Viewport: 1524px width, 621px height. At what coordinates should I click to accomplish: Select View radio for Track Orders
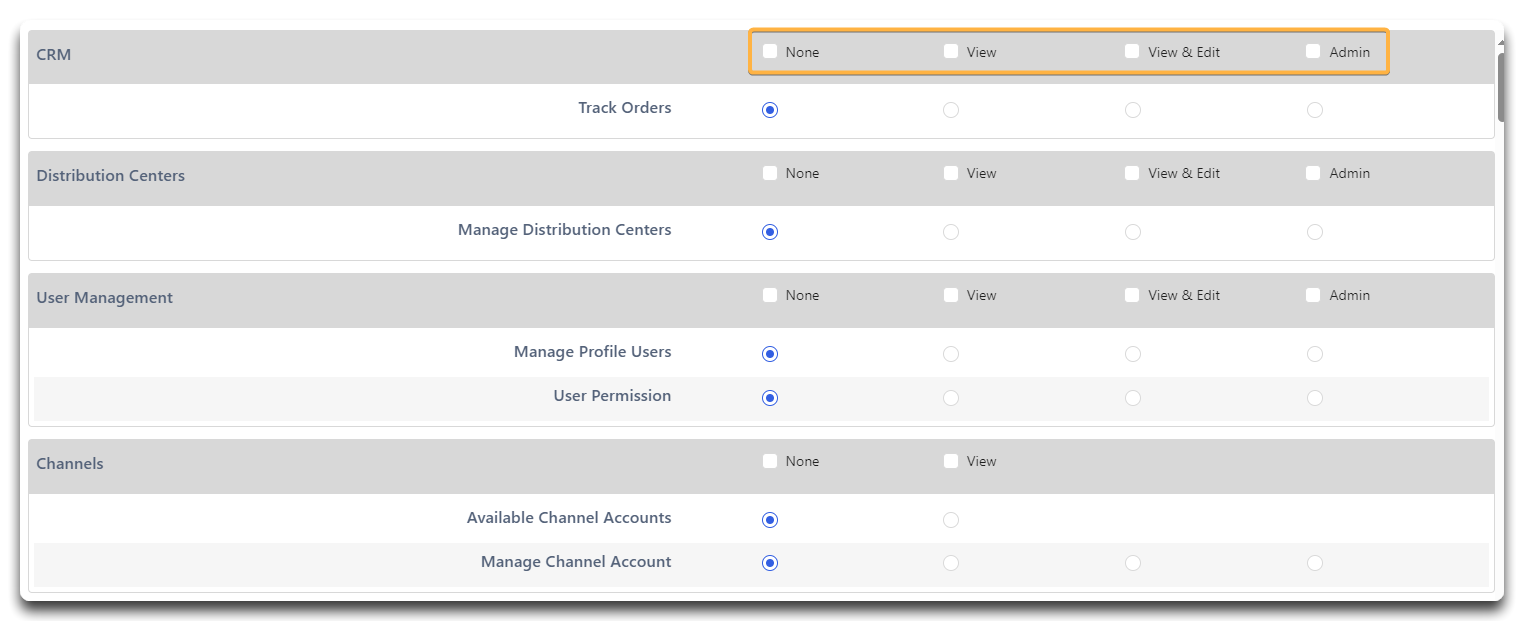click(x=951, y=110)
